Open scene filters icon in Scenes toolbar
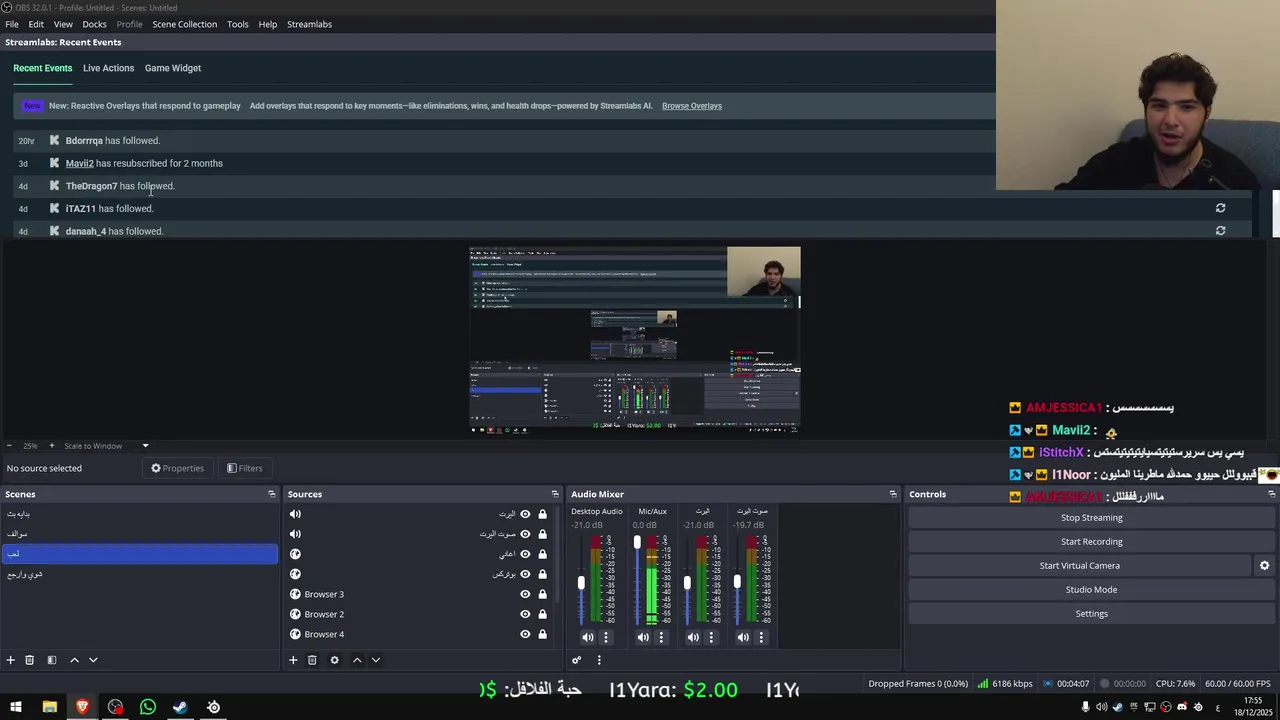 click(x=51, y=660)
